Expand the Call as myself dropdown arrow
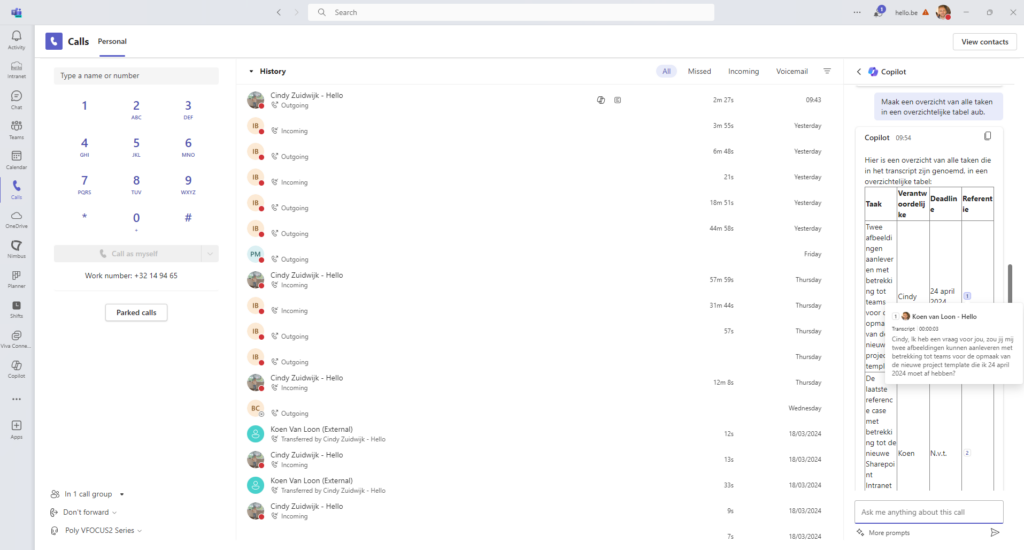1024x550 pixels. click(x=210, y=253)
